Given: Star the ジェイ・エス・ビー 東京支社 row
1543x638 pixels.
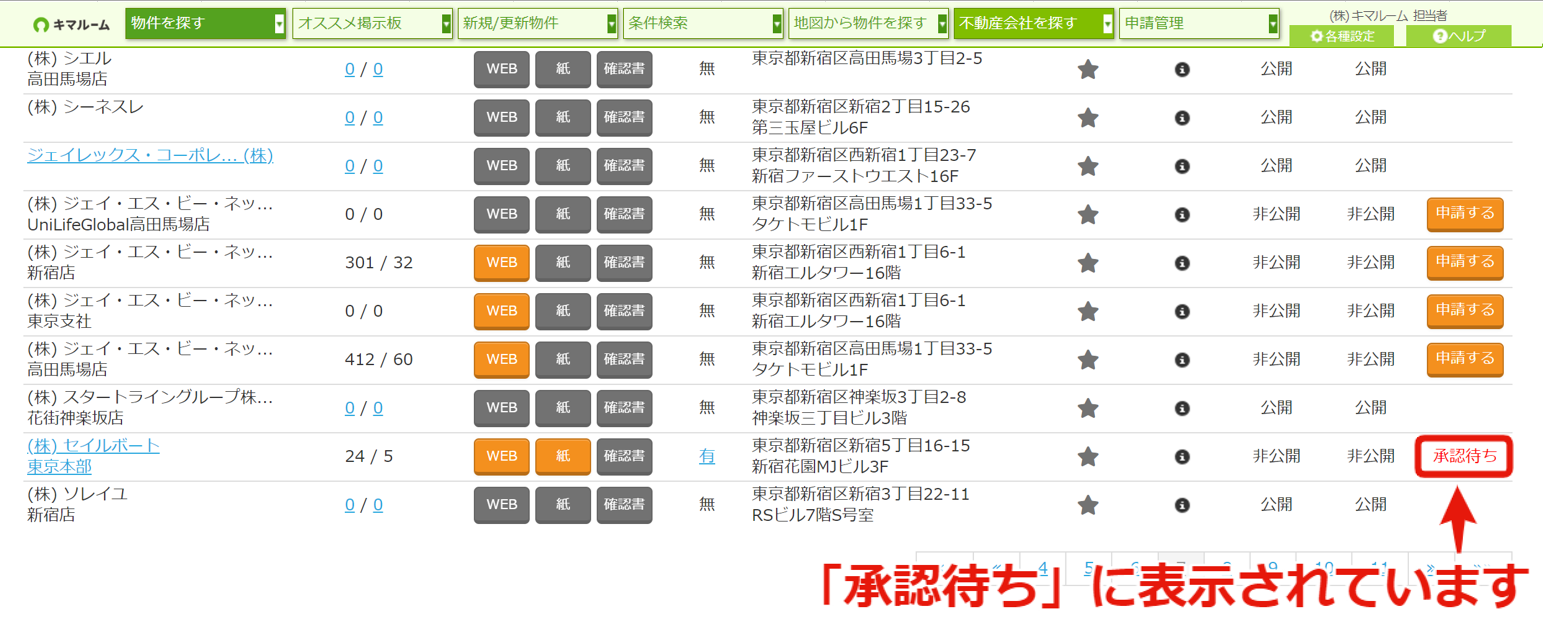Looking at the screenshot, I should pos(1088,311).
